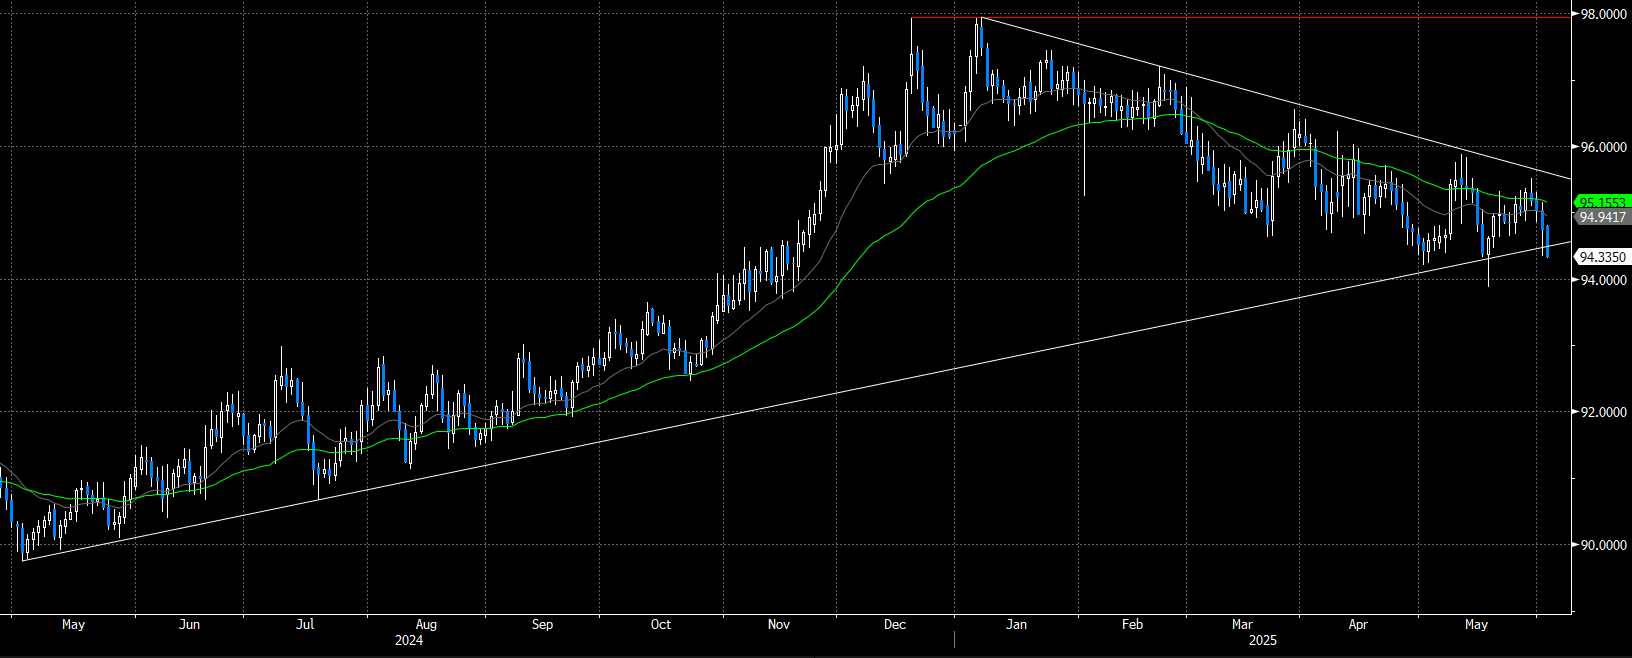Click the green 95.1553 moving average price tag
This screenshot has width=1632, height=658.
tap(1602, 202)
